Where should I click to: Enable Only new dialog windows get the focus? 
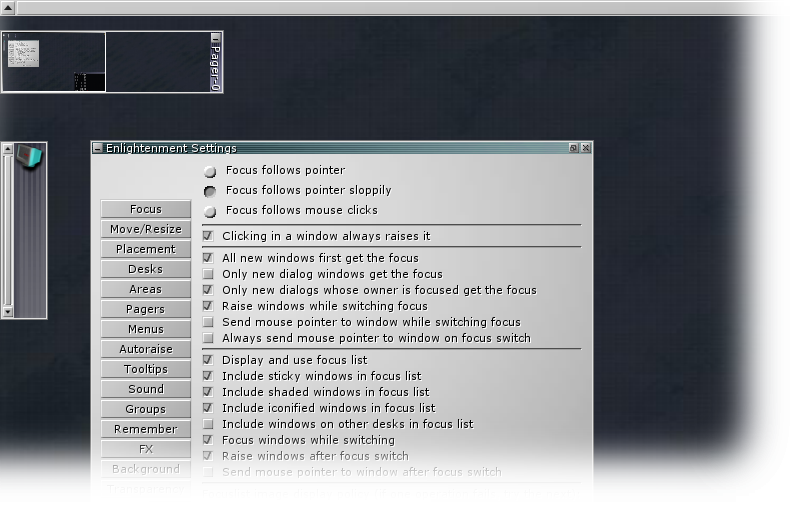[x=208, y=274]
